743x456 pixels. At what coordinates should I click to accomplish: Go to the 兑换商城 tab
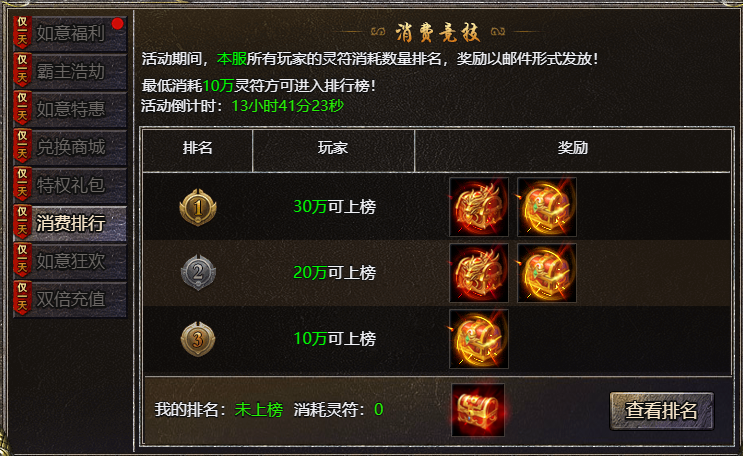click(x=70, y=147)
